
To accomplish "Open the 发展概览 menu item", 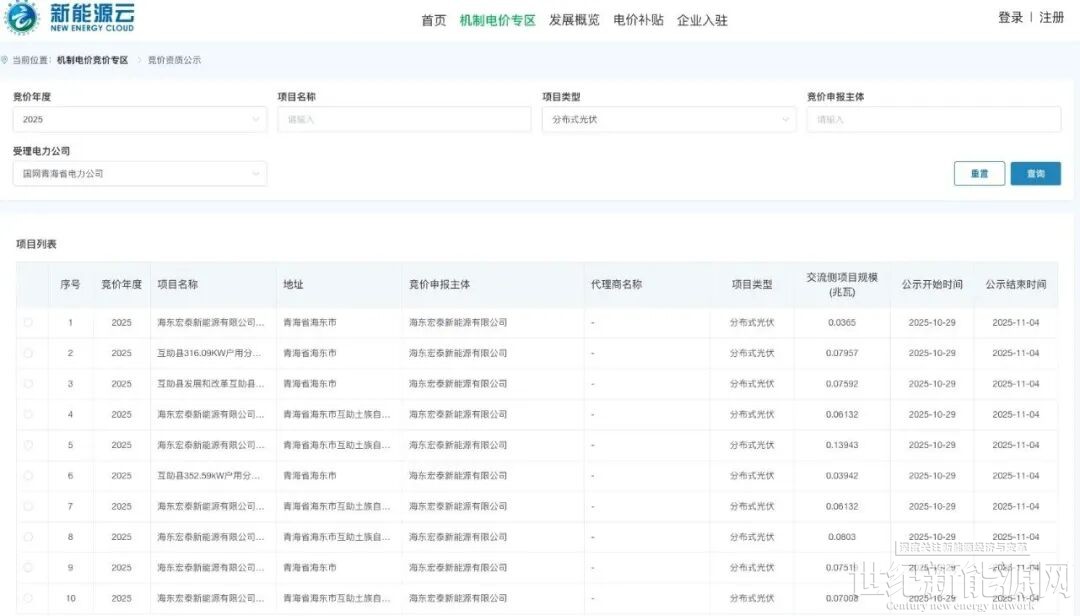I will click(x=574, y=20).
